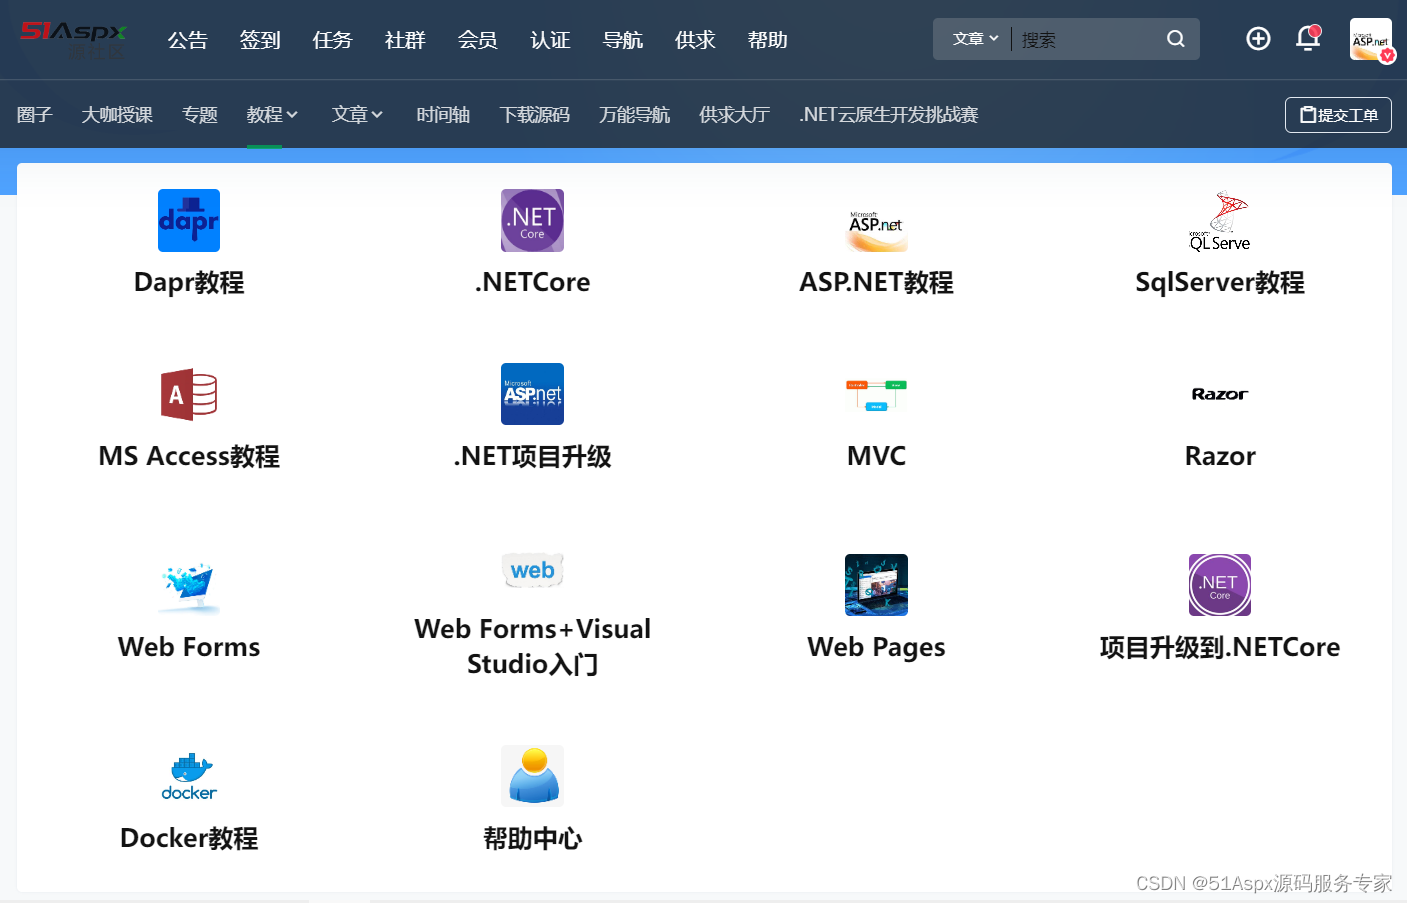Select the .NETCore tutorial icon
Screen dimensions: 1407x903
click(532, 220)
